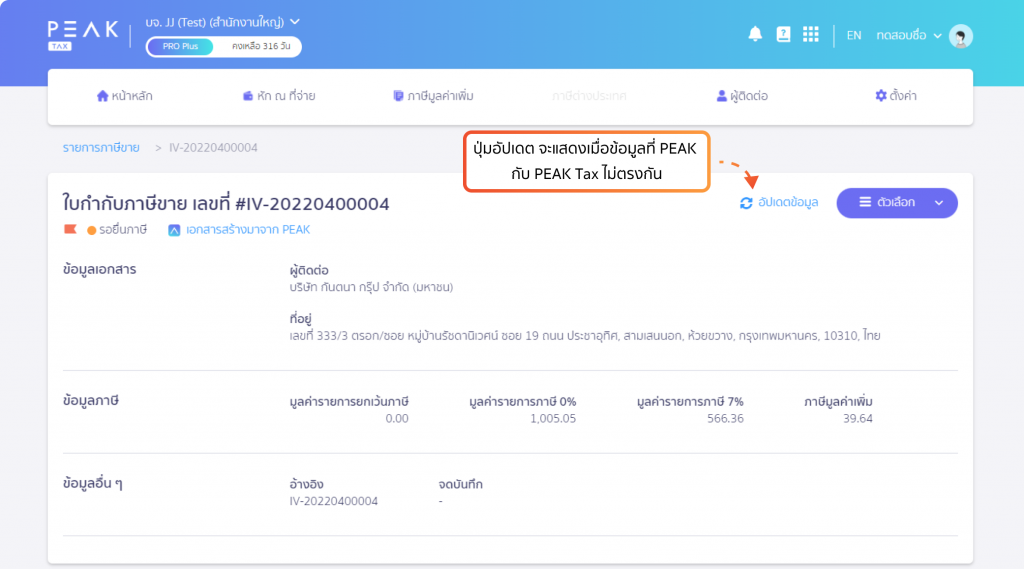Image resolution: width=1024 pixels, height=569 pixels.
Task: Click the ตัวเลือก options button
Action: pos(897,203)
